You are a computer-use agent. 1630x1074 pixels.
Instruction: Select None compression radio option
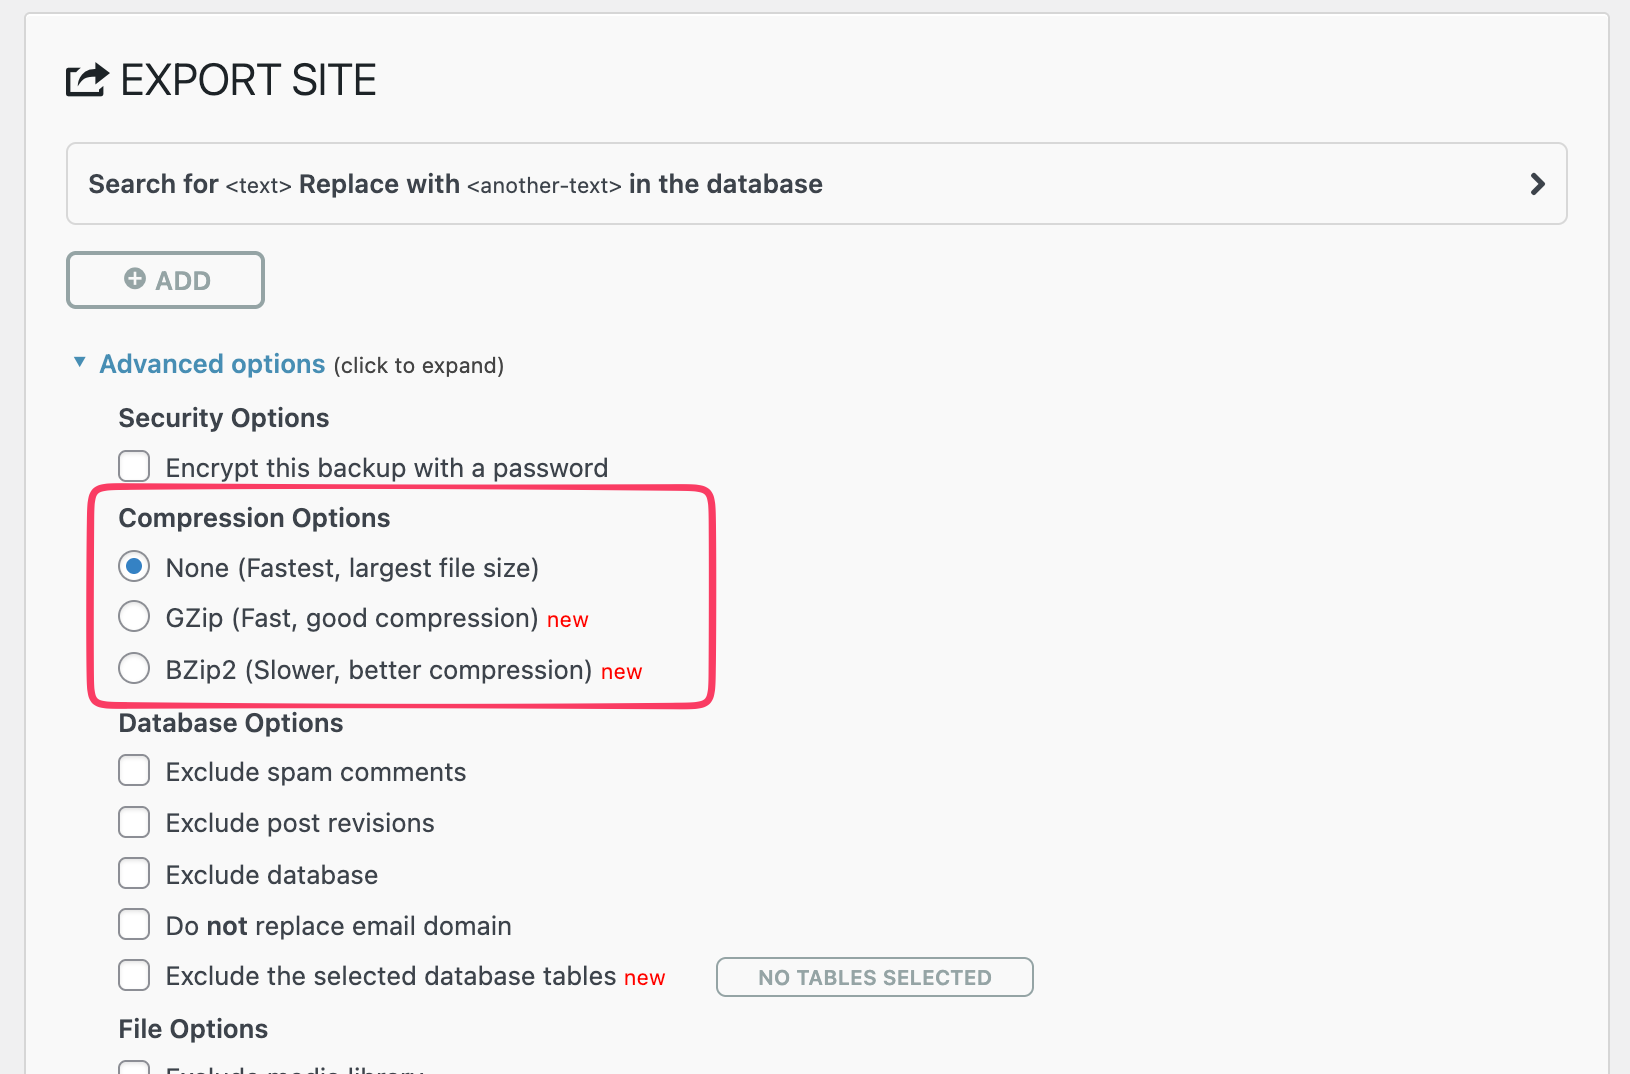coord(134,566)
